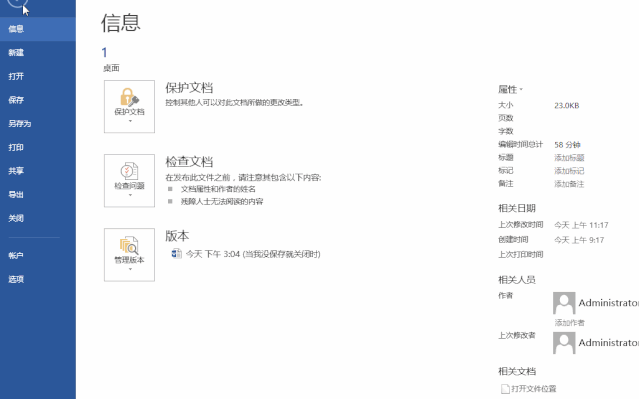Click the 管理版本 button
This screenshot has height=399, width=639.
(129, 255)
